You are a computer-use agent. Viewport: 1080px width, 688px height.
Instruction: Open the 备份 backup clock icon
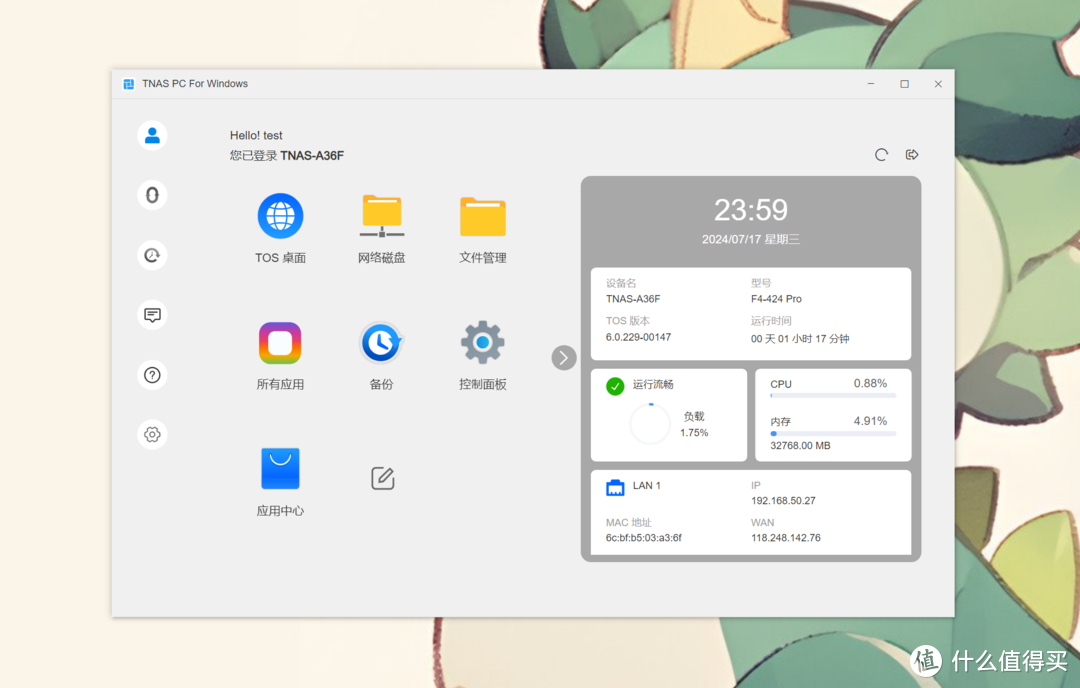(381, 343)
